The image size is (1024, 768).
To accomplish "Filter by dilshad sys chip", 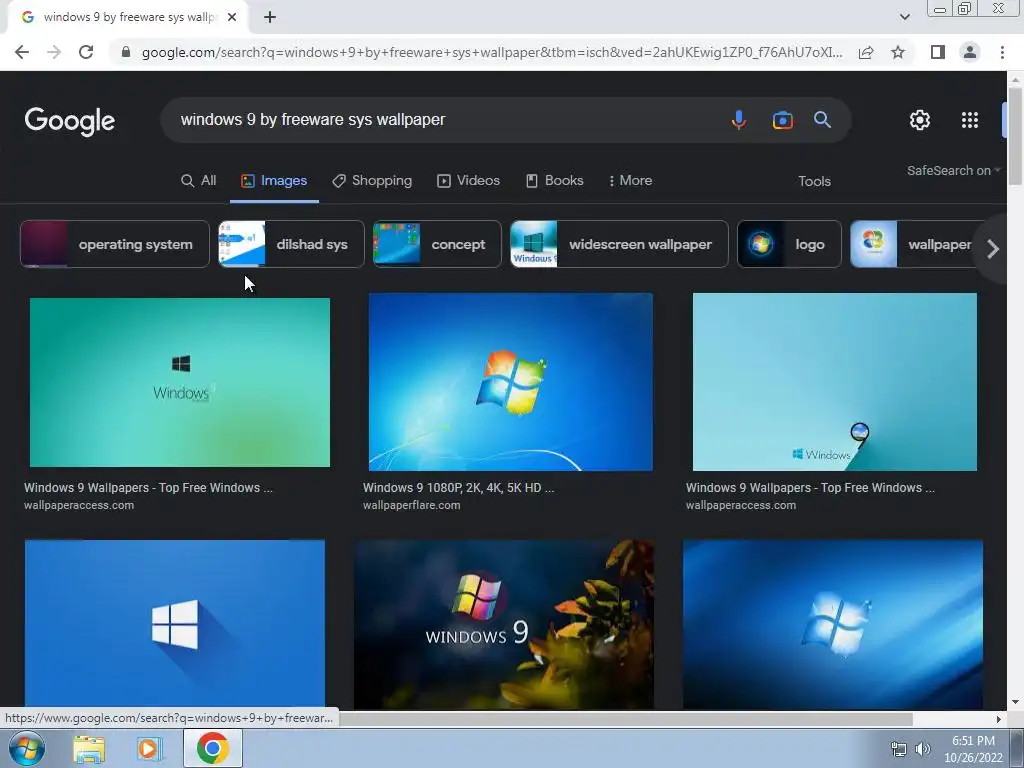I will tap(291, 244).
